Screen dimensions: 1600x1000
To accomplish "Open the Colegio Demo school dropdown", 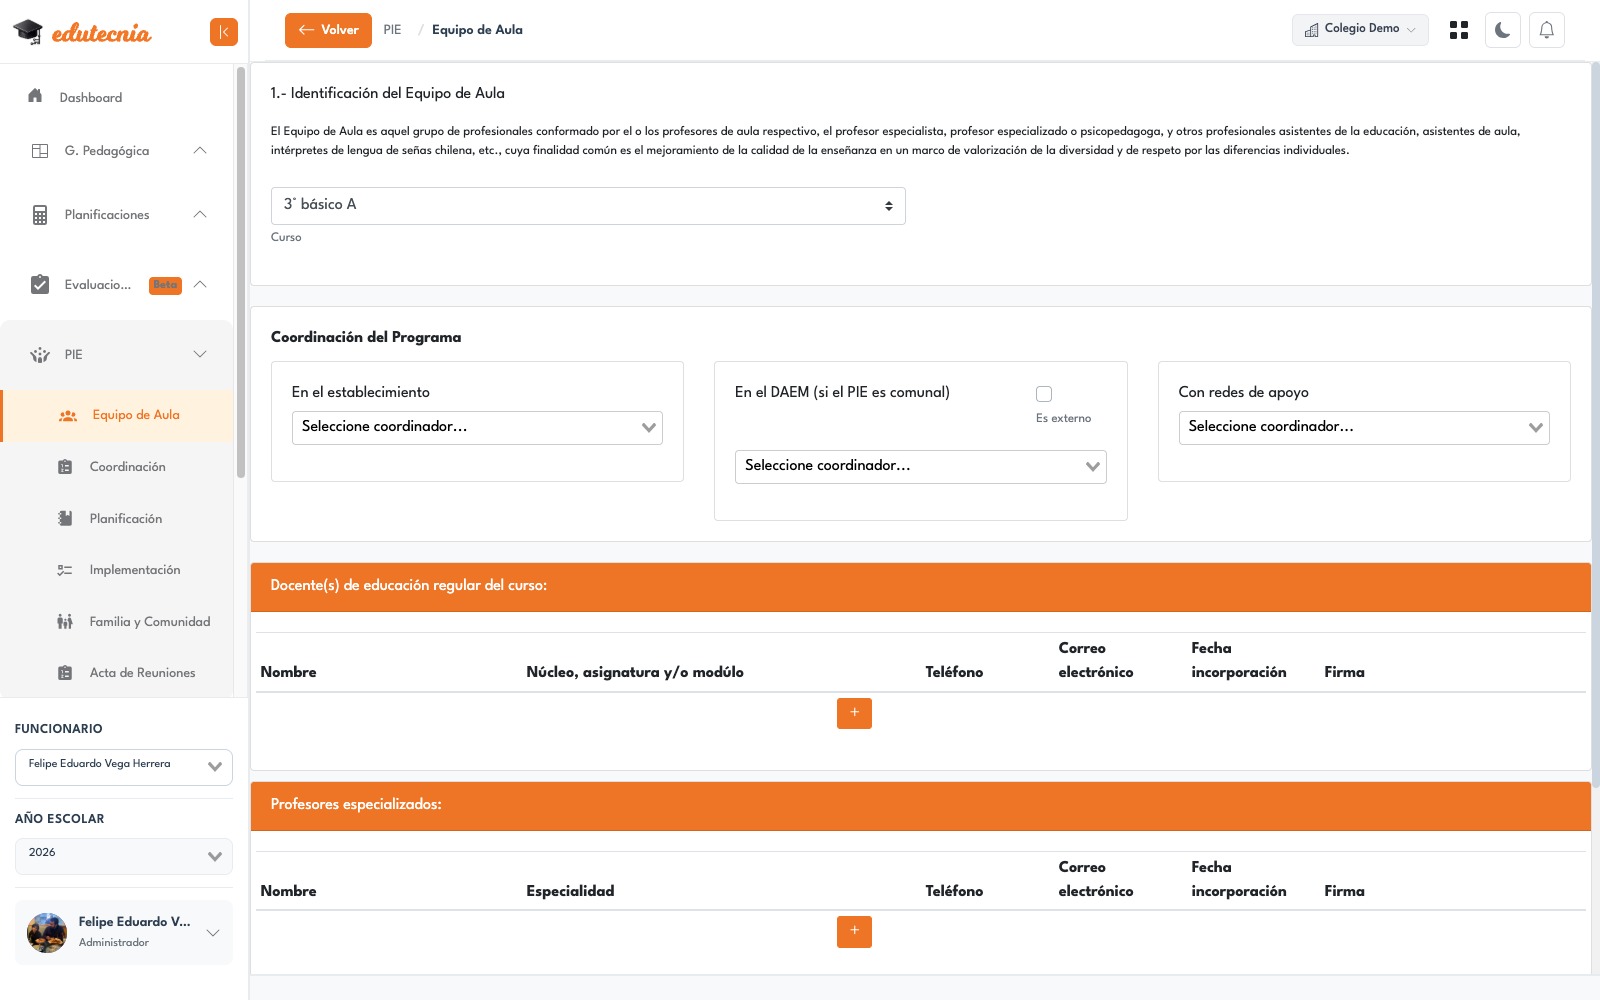I will pyautogui.click(x=1360, y=30).
